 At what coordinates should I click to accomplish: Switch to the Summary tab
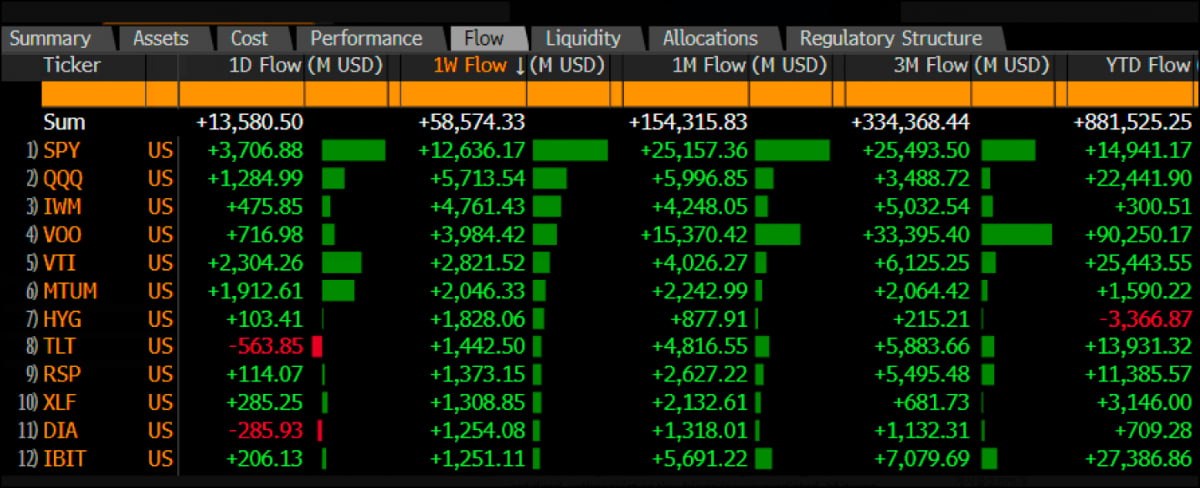pyautogui.click(x=51, y=39)
